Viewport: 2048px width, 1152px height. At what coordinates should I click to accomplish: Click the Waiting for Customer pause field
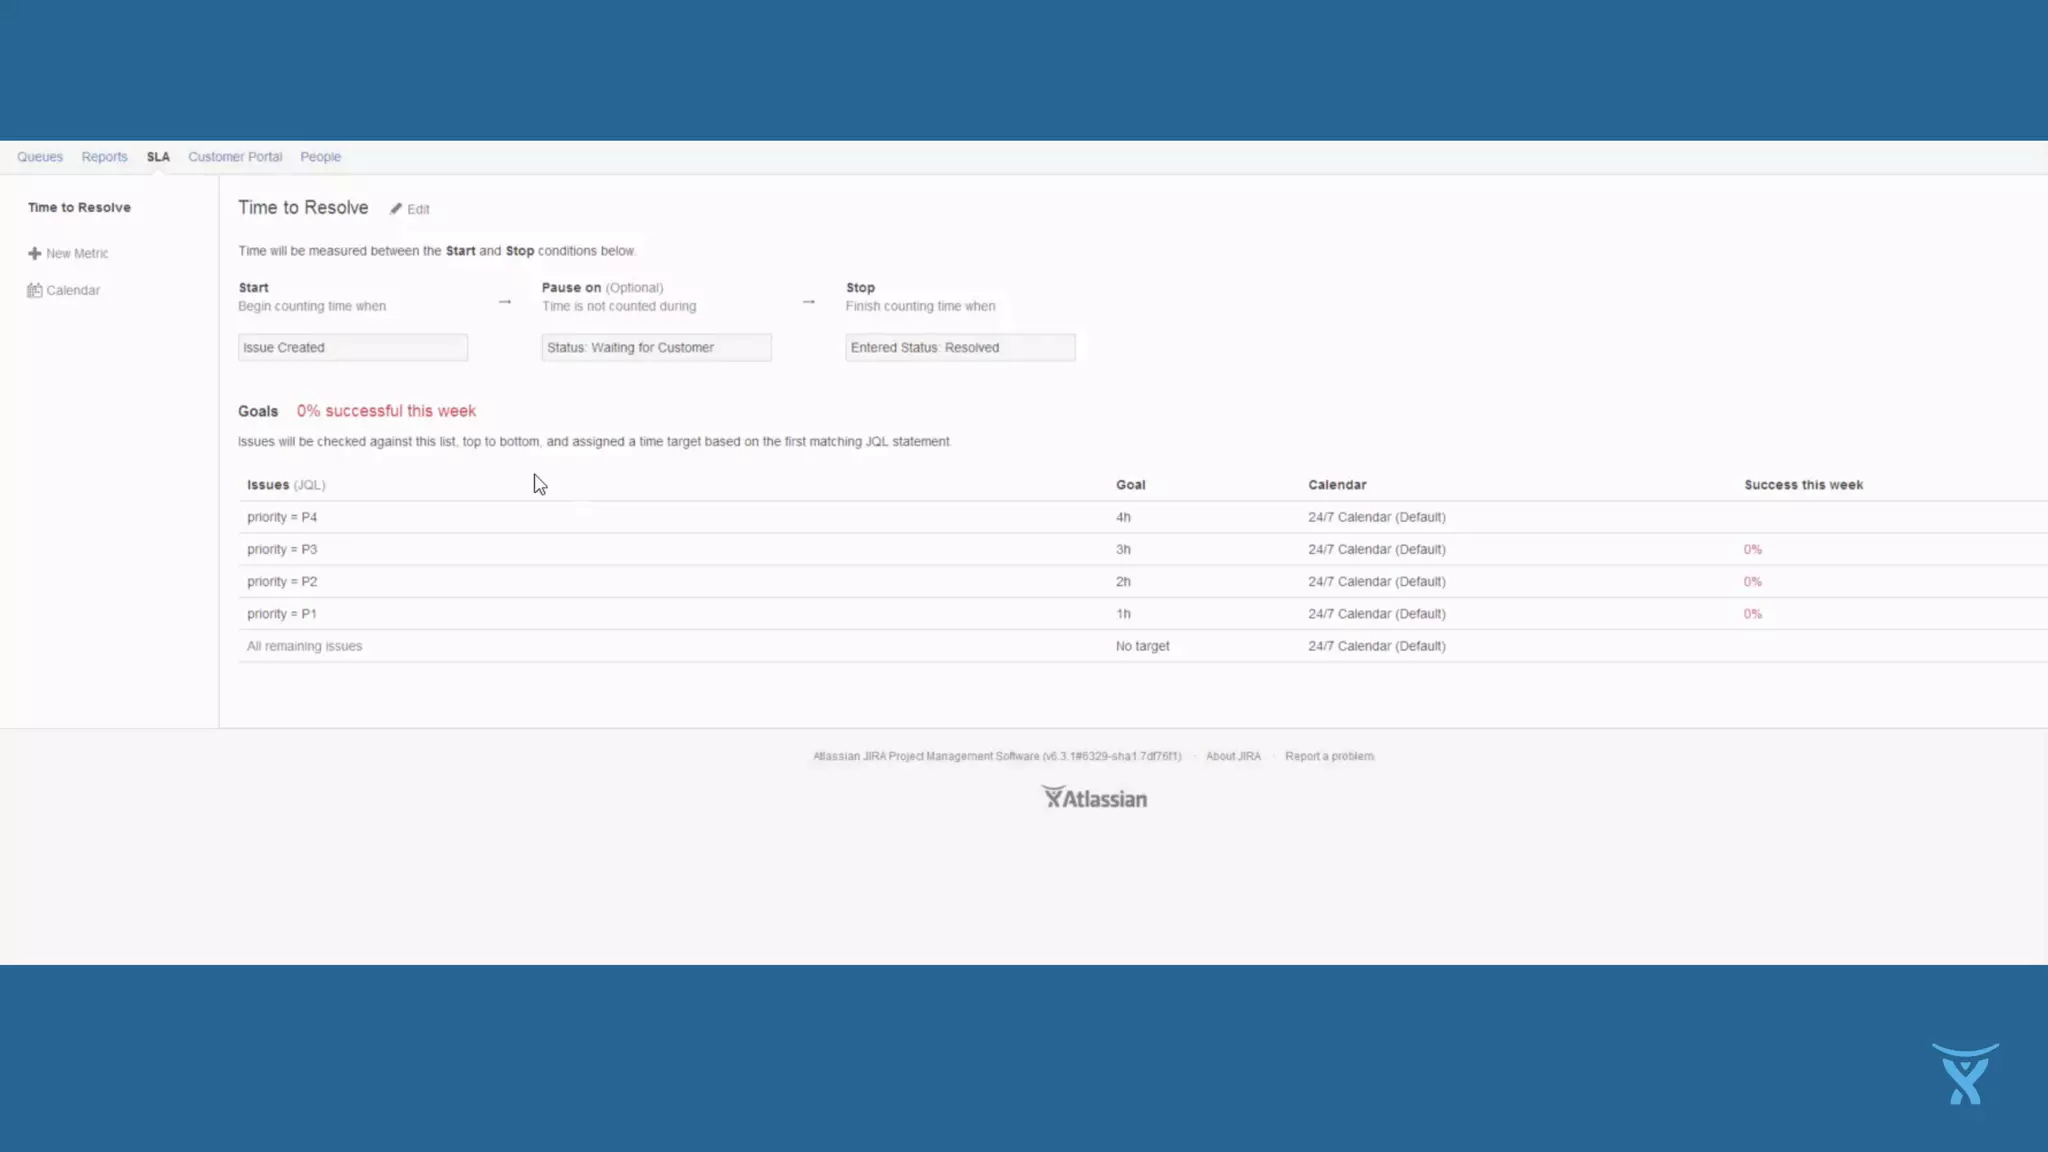click(x=656, y=348)
